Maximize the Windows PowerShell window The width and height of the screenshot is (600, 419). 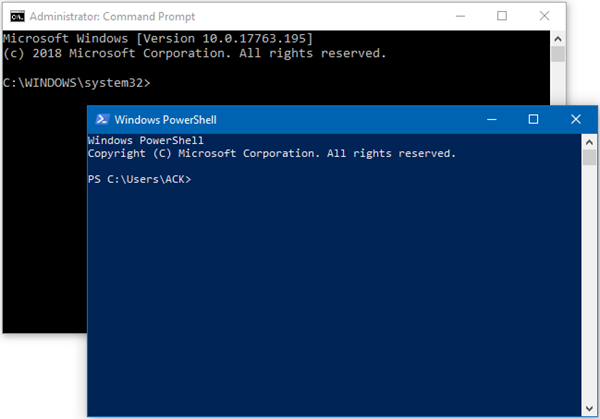click(x=534, y=119)
